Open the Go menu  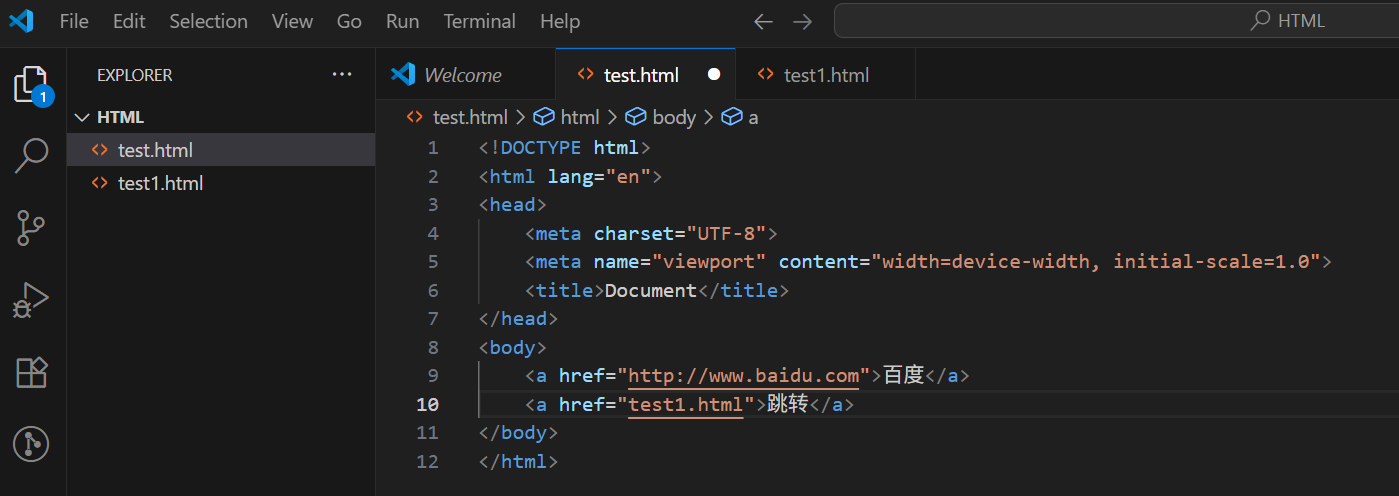click(x=349, y=21)
